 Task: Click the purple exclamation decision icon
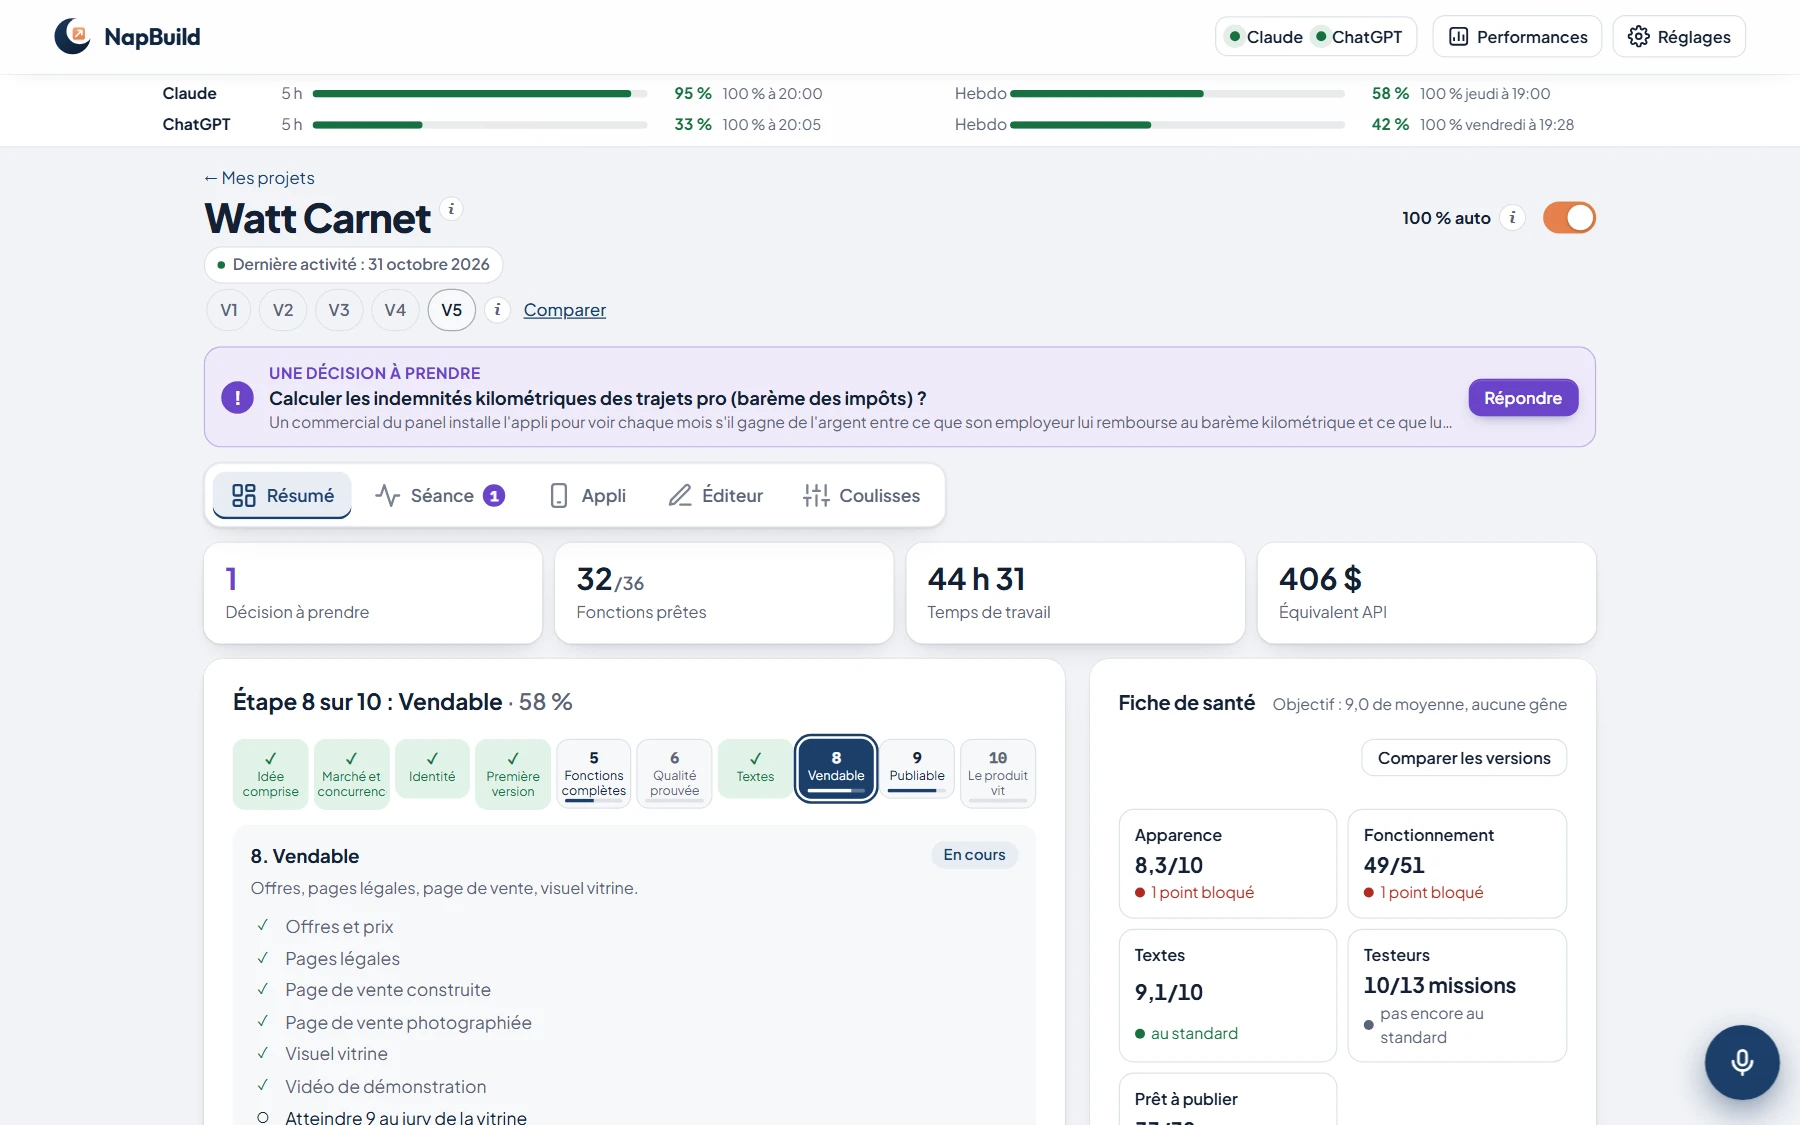click(237, 397)
